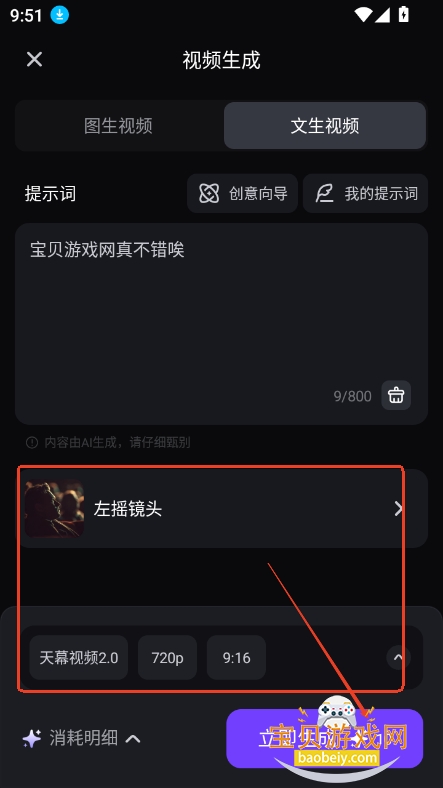
Task: Select the 文生视频 tab
Action: click(x=325, y=126)
